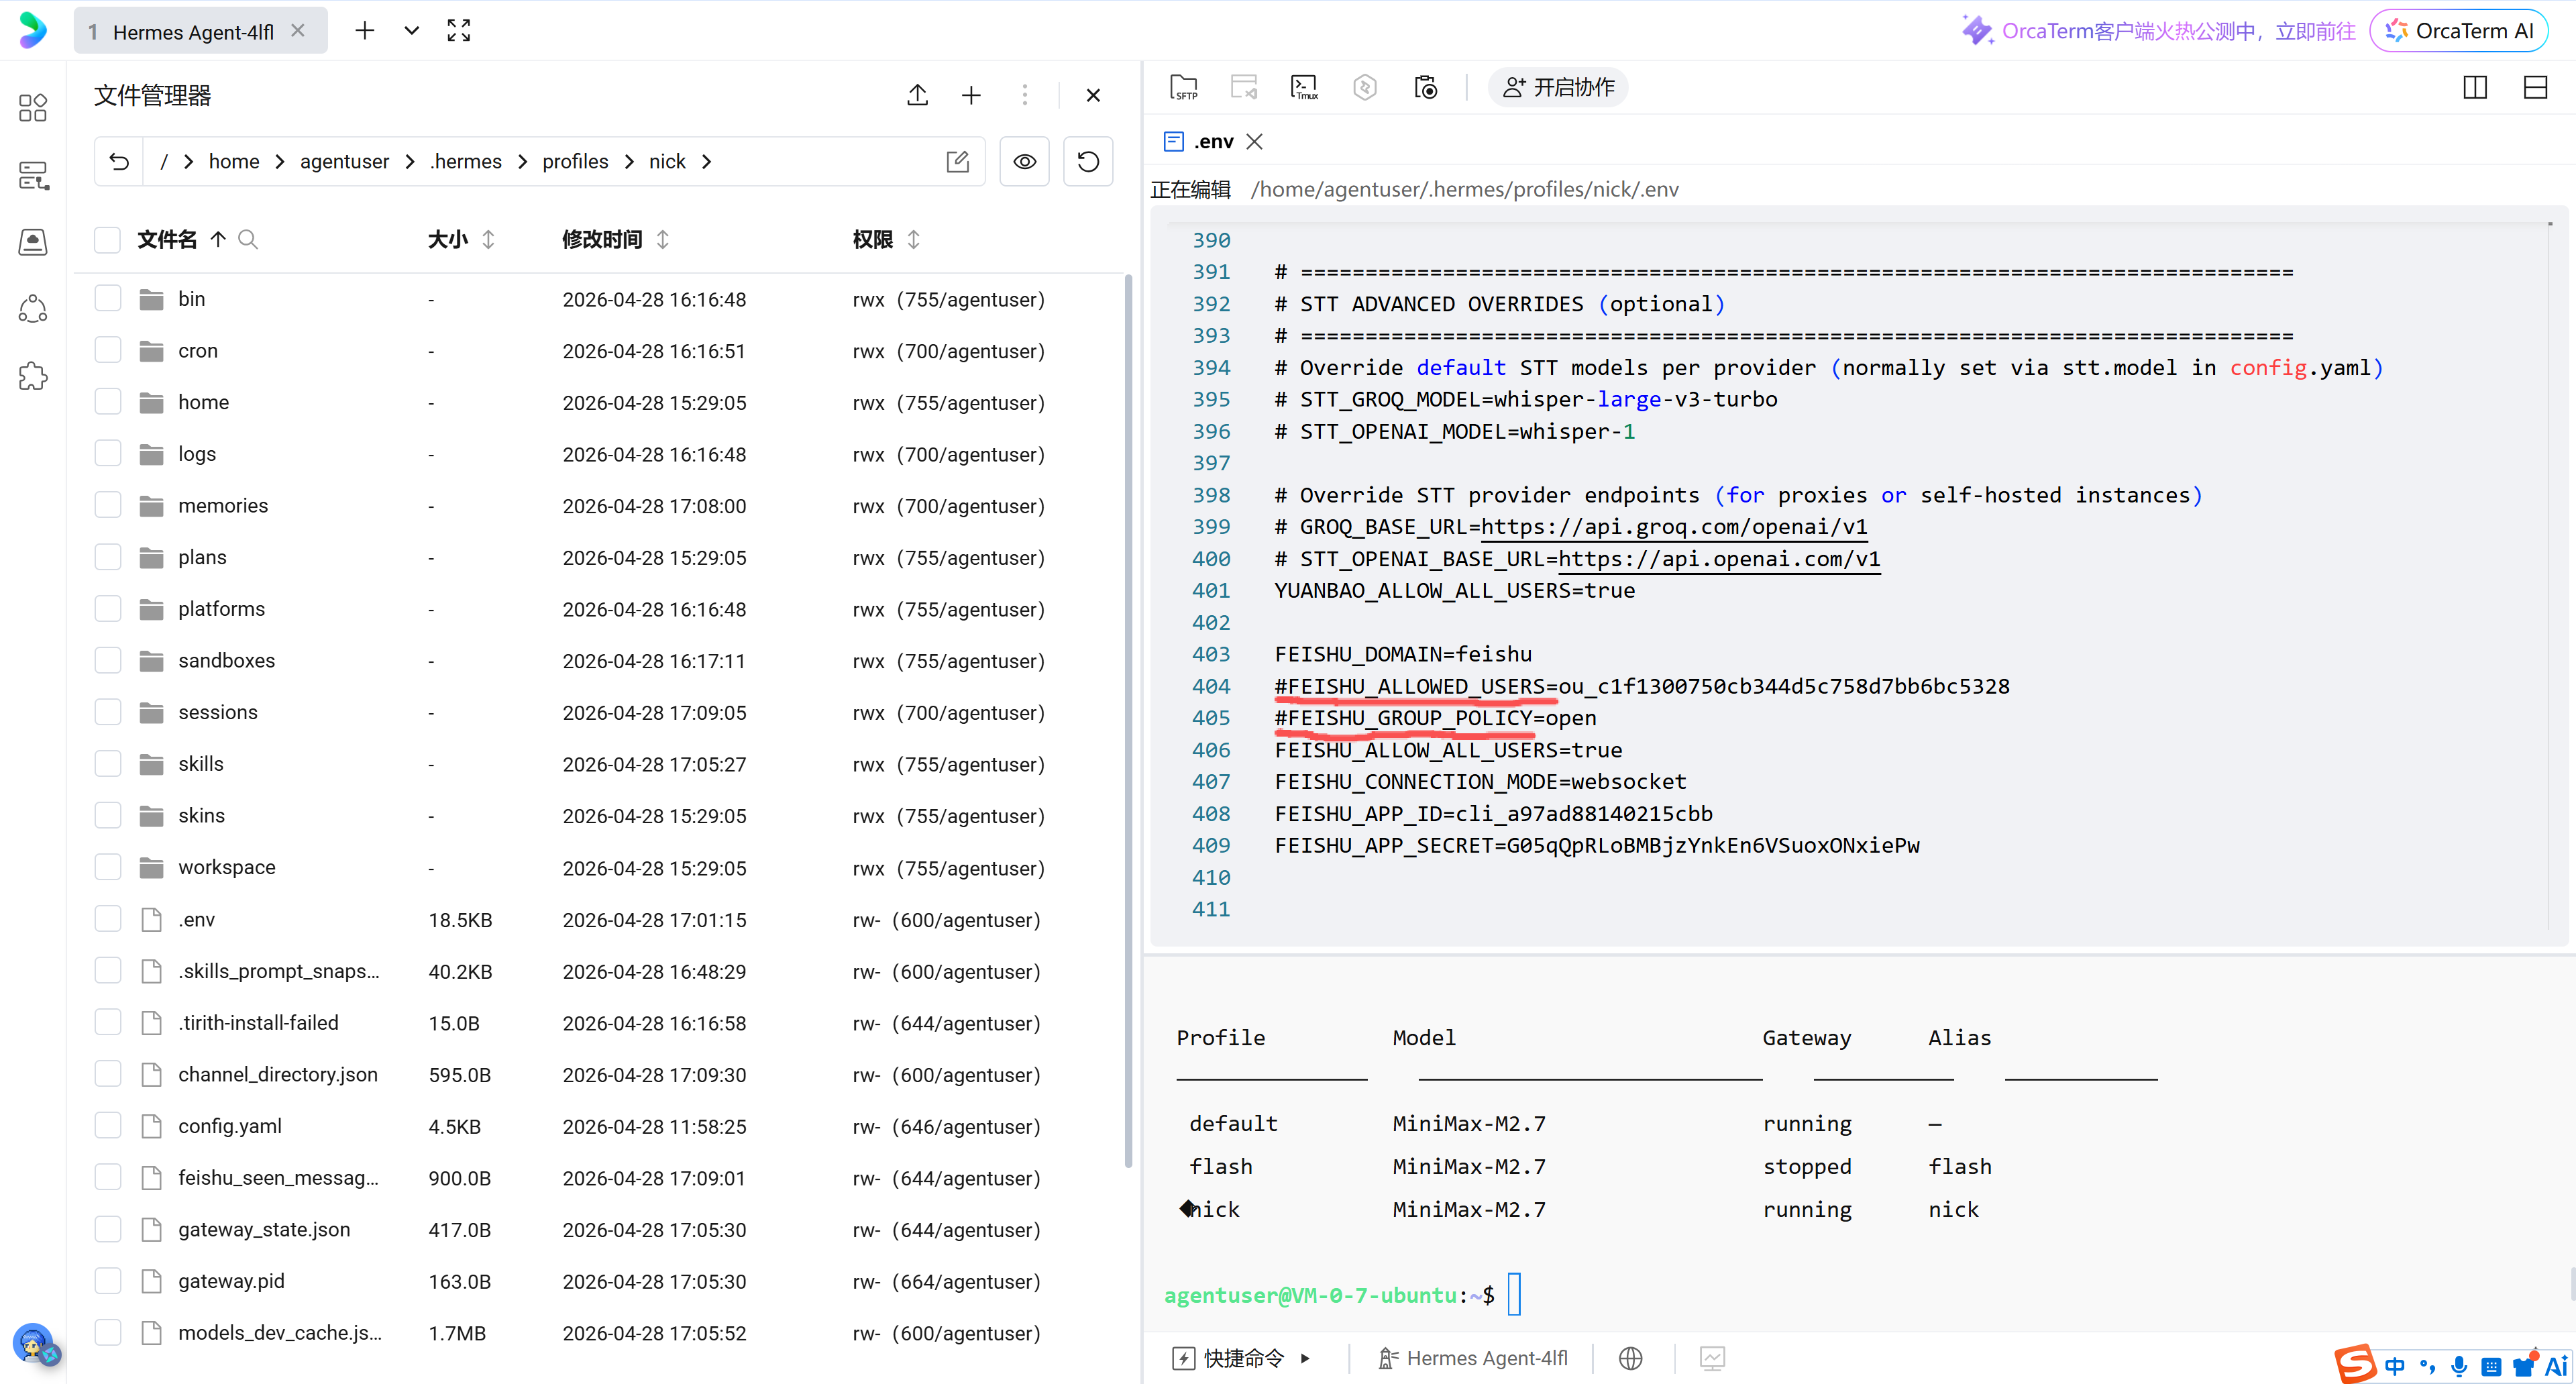Screen dimensions: 2576x1384
Task: Upload a file in the file manager
Action: pyautogui.click(x=917, y=95)
